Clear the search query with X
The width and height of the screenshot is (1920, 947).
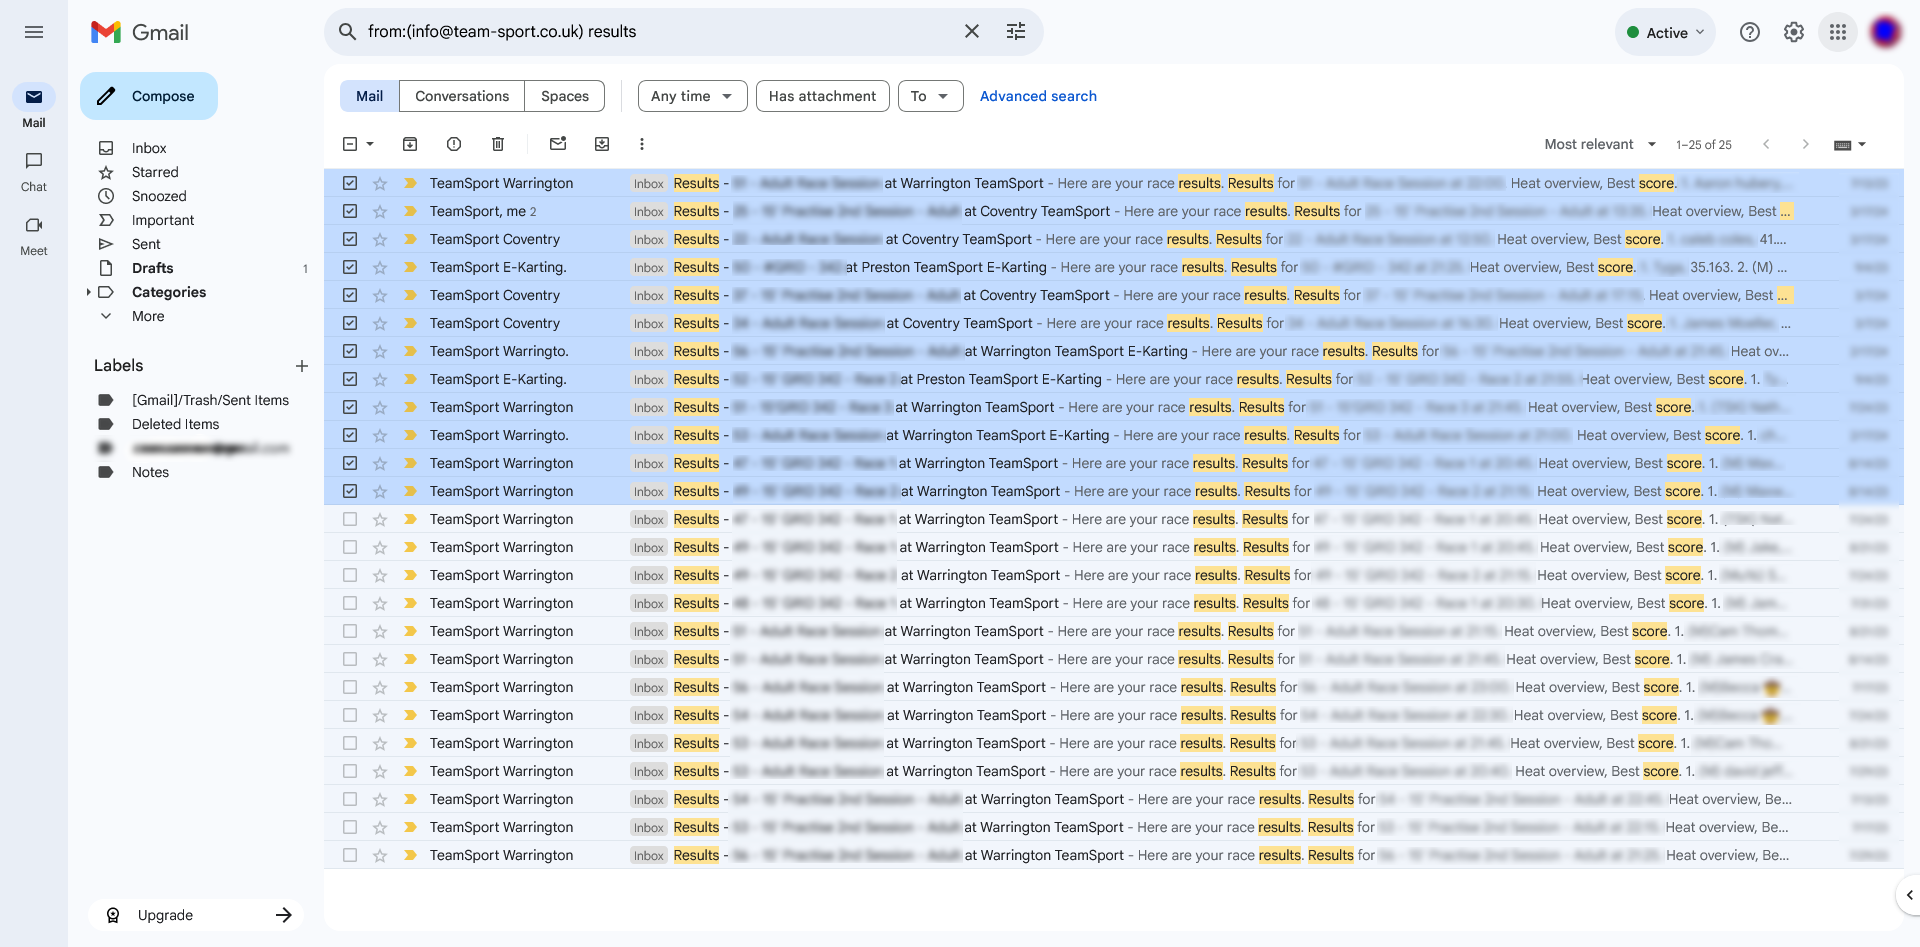click(972, 32)
